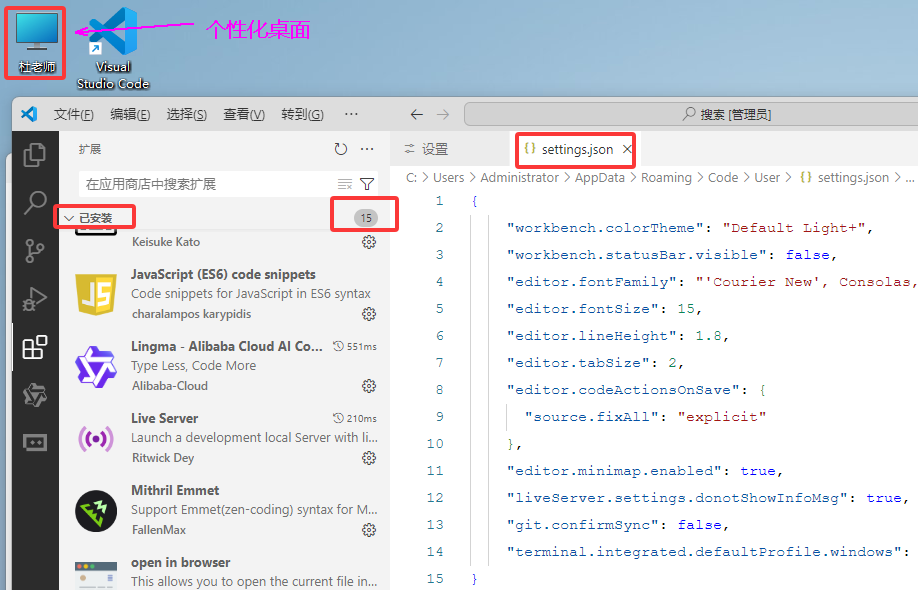
Task: Click the navigate back arrow
Action: coord(417,115)
